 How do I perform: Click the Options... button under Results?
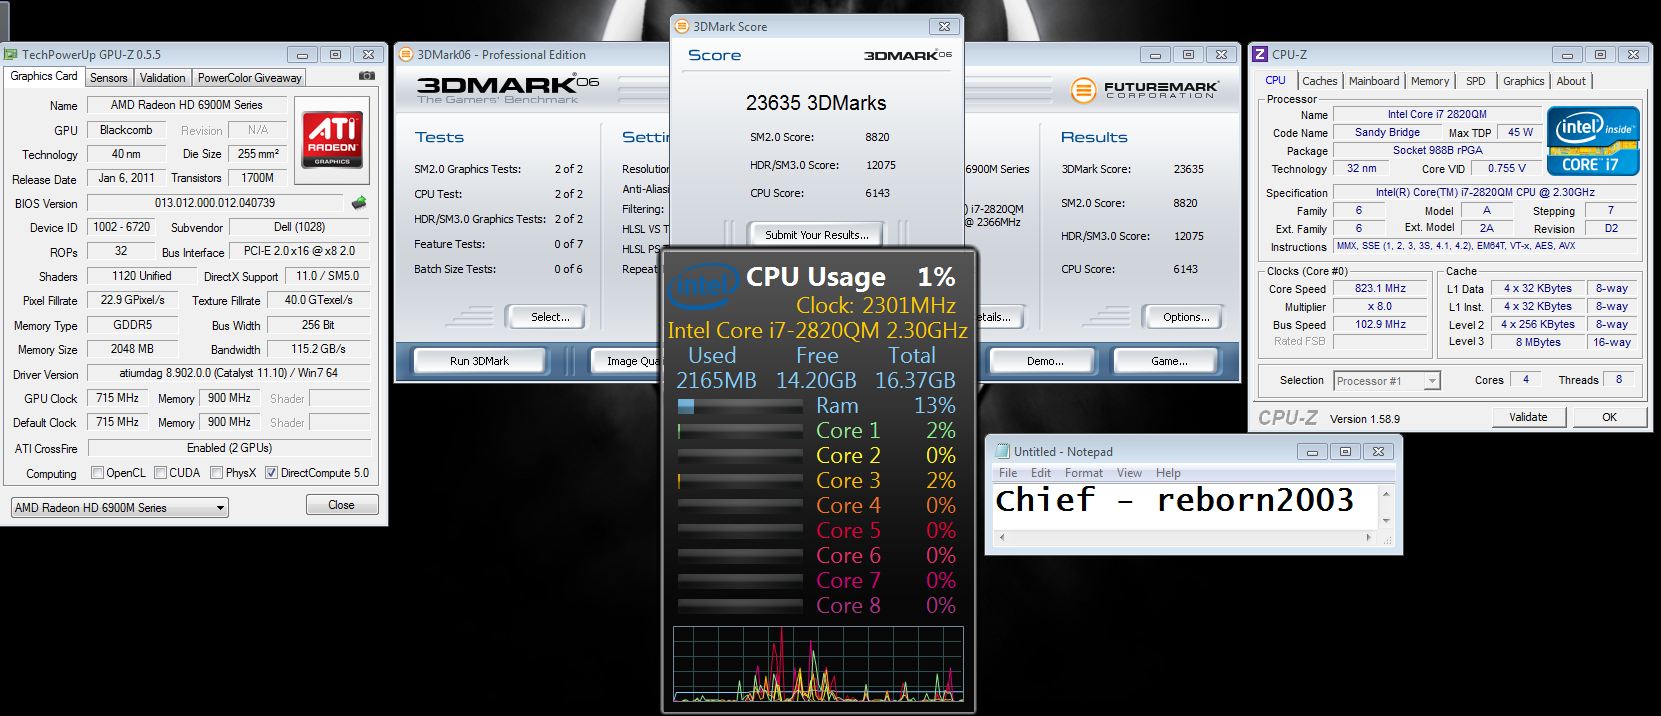(x=1186, y=317)
